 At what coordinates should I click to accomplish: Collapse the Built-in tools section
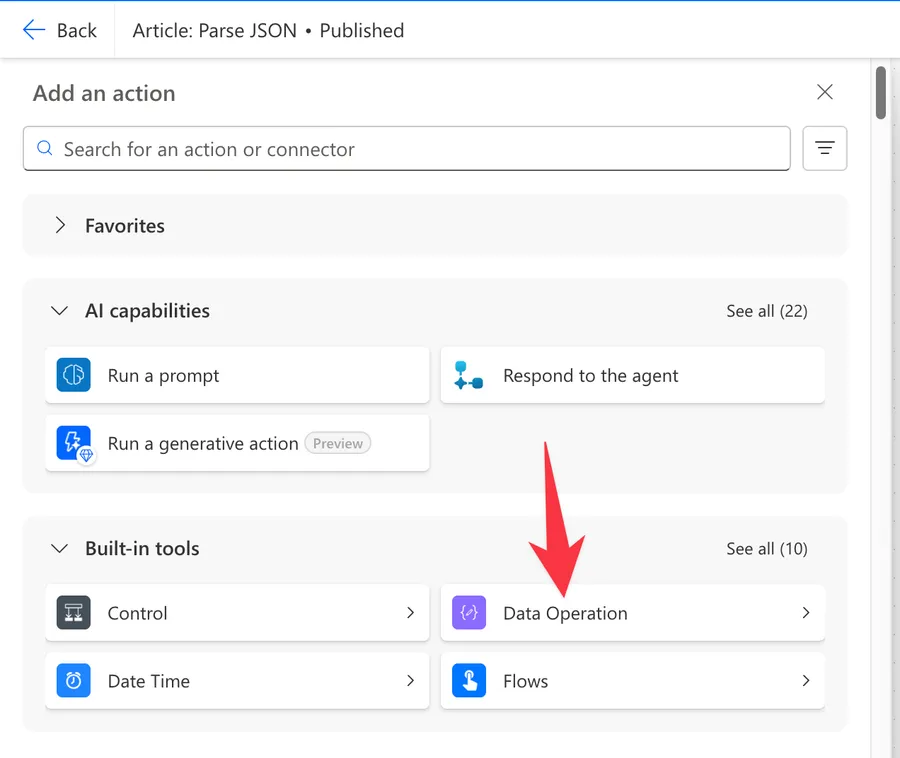(61, 549)
